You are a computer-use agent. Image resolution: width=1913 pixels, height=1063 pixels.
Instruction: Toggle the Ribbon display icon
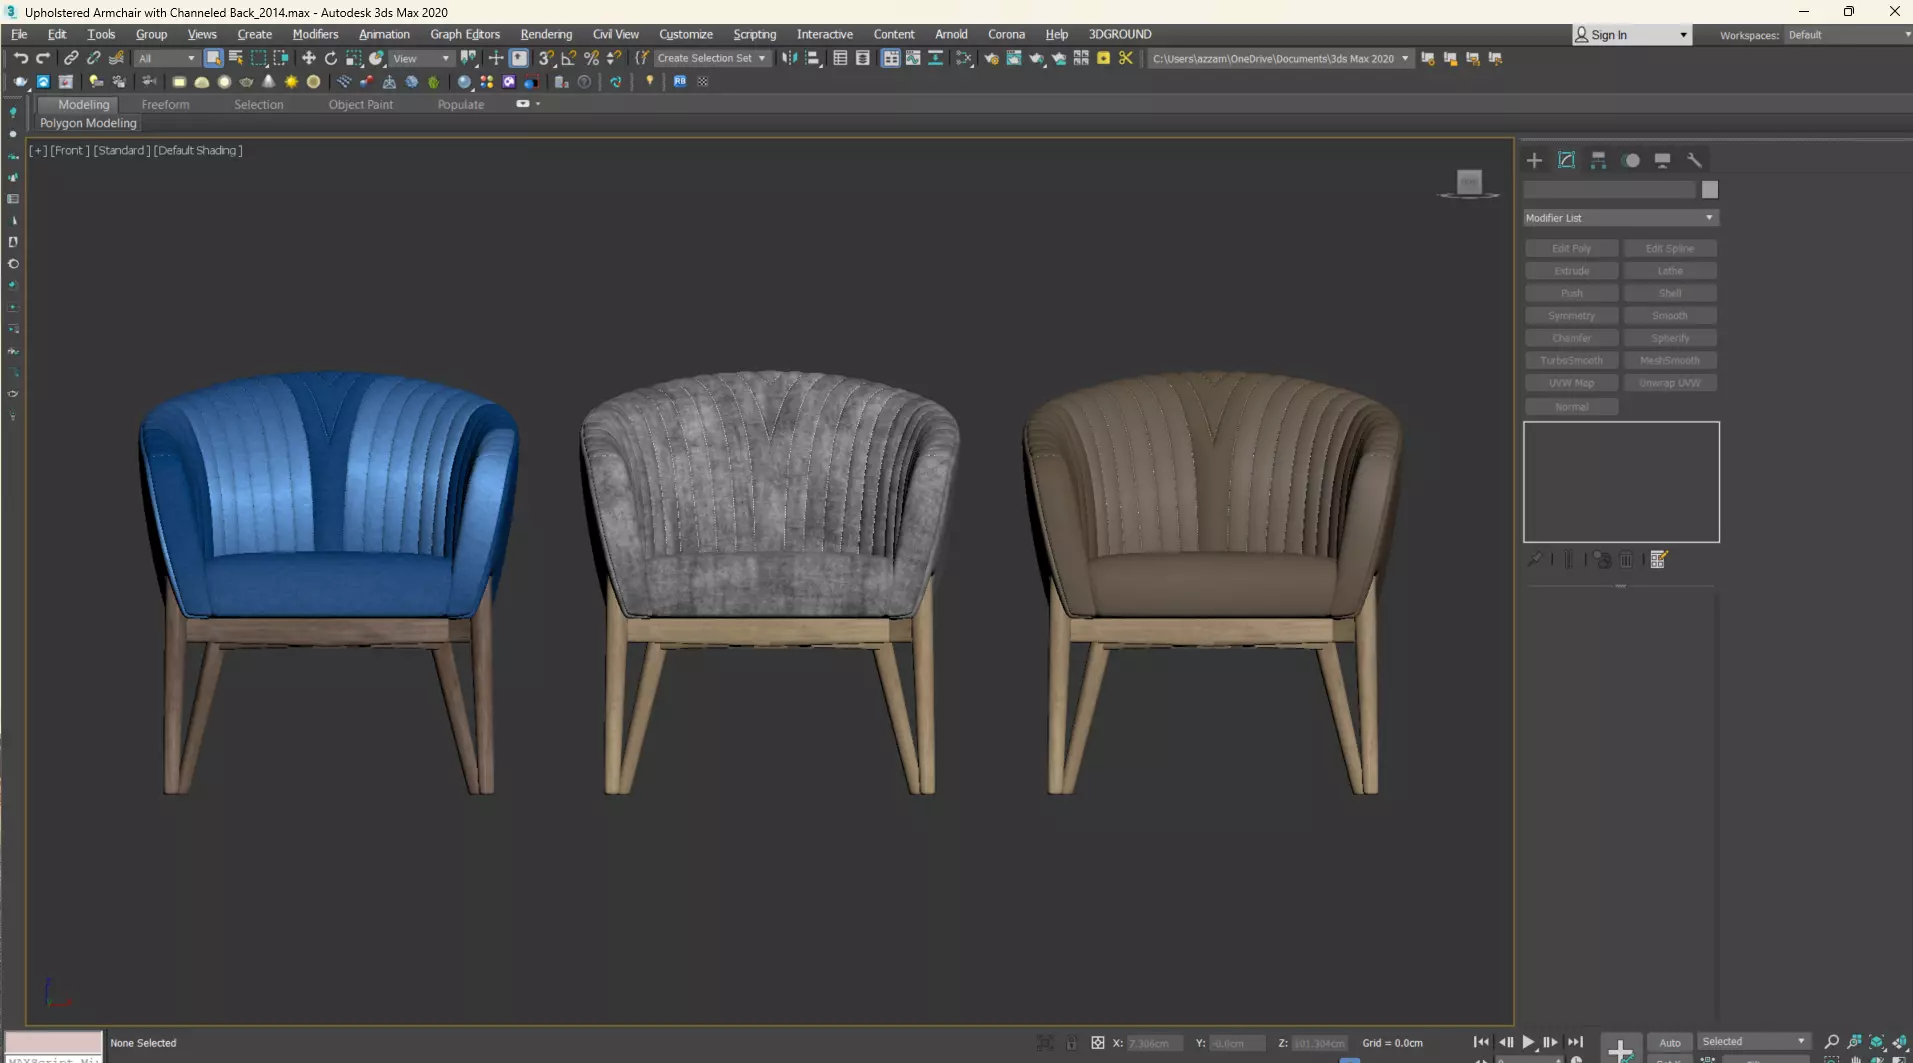click(890, 58)
